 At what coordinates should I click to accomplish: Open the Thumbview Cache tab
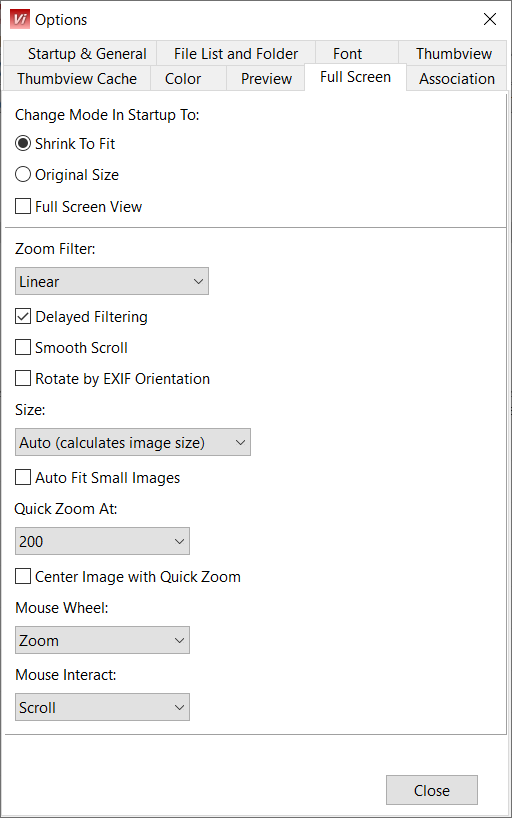click(x=77, y=78)
